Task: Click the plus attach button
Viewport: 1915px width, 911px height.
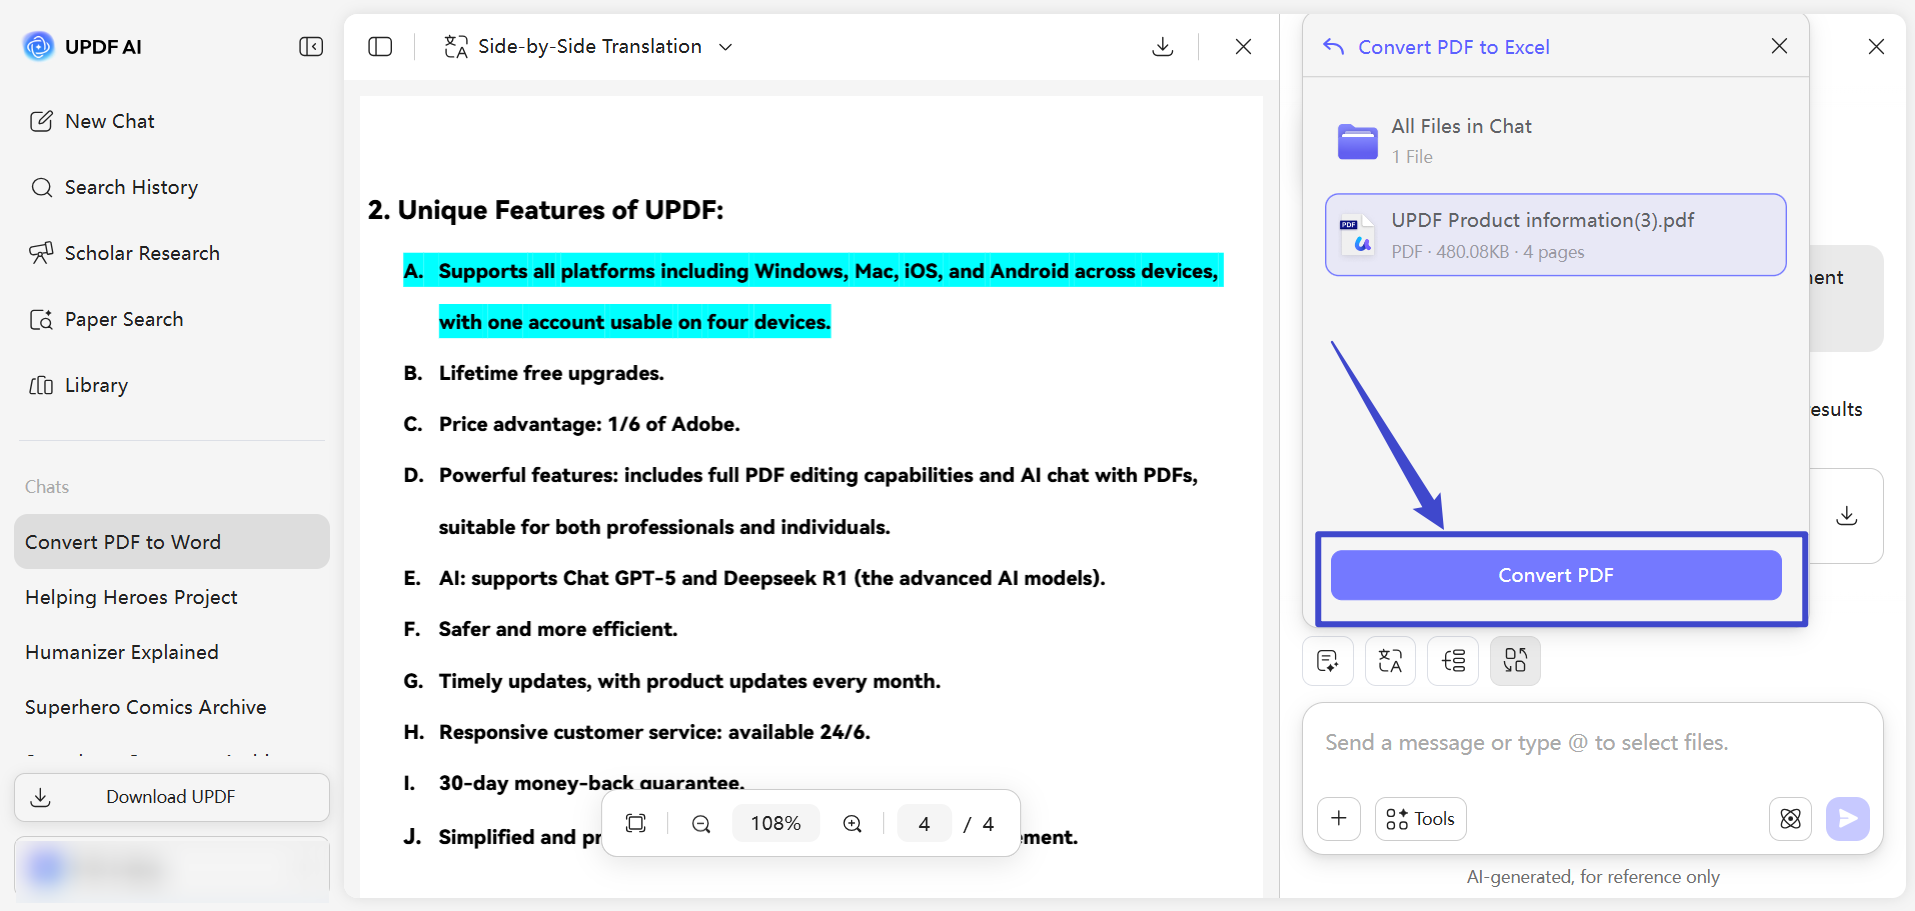Action: click(1339, 819)
